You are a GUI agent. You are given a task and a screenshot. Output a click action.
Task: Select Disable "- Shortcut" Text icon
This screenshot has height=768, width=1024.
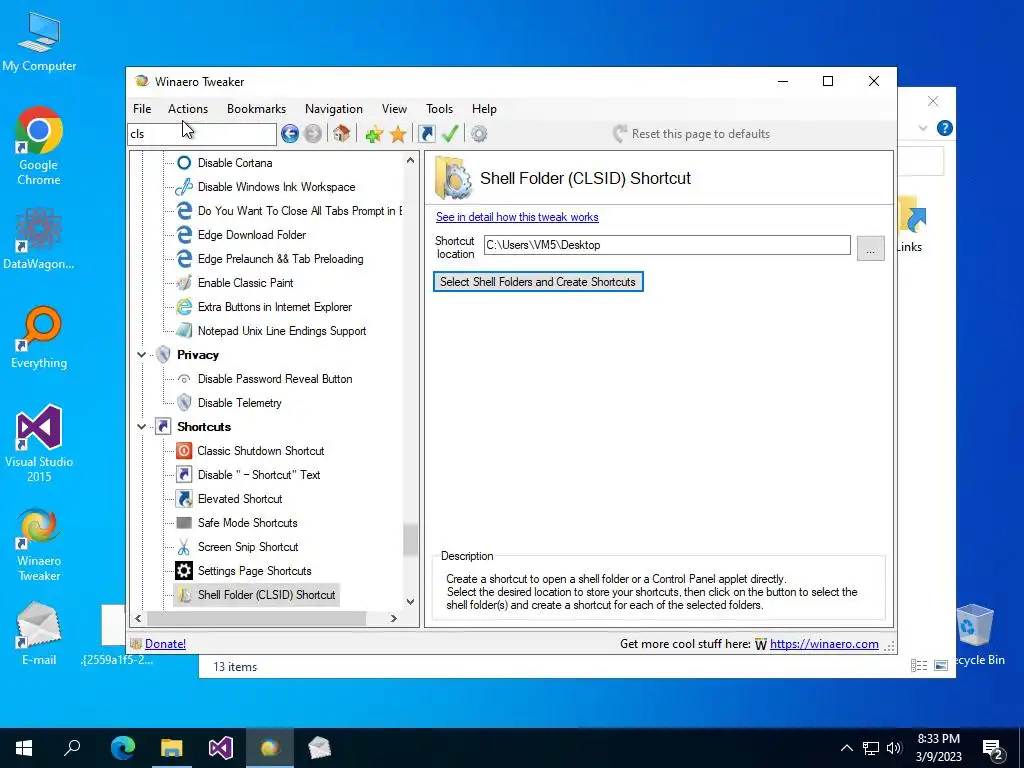(x=185, y=475)
